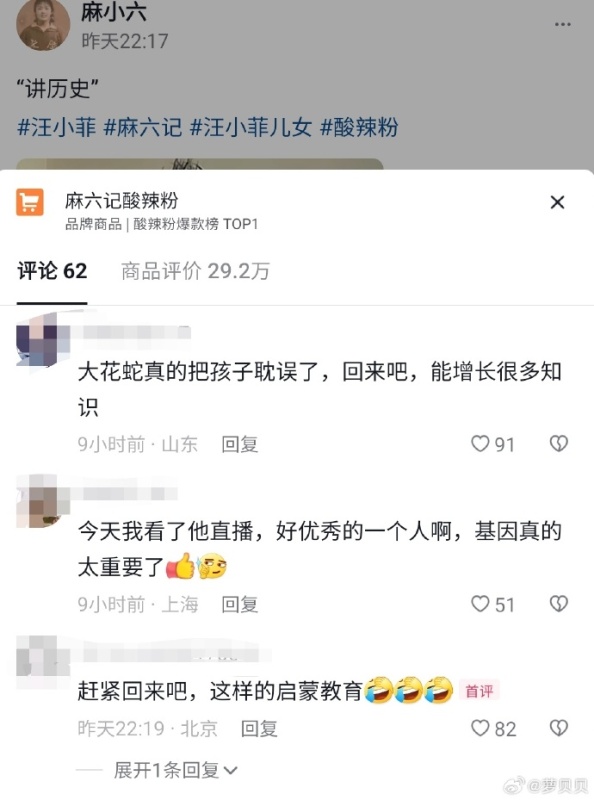
Task: Dislike the Shanghai comment via broken heart
Action: coord(559,604)
